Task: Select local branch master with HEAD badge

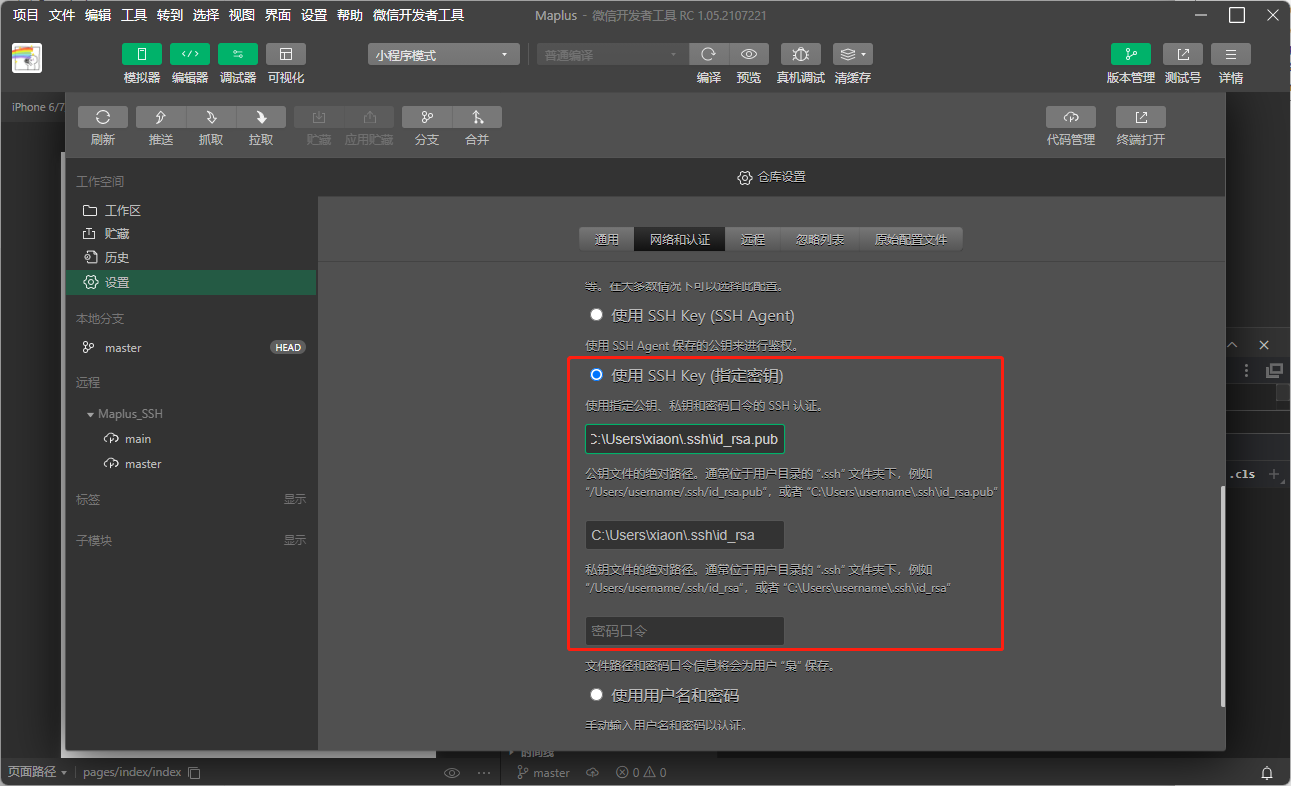Action: point(191,347)
